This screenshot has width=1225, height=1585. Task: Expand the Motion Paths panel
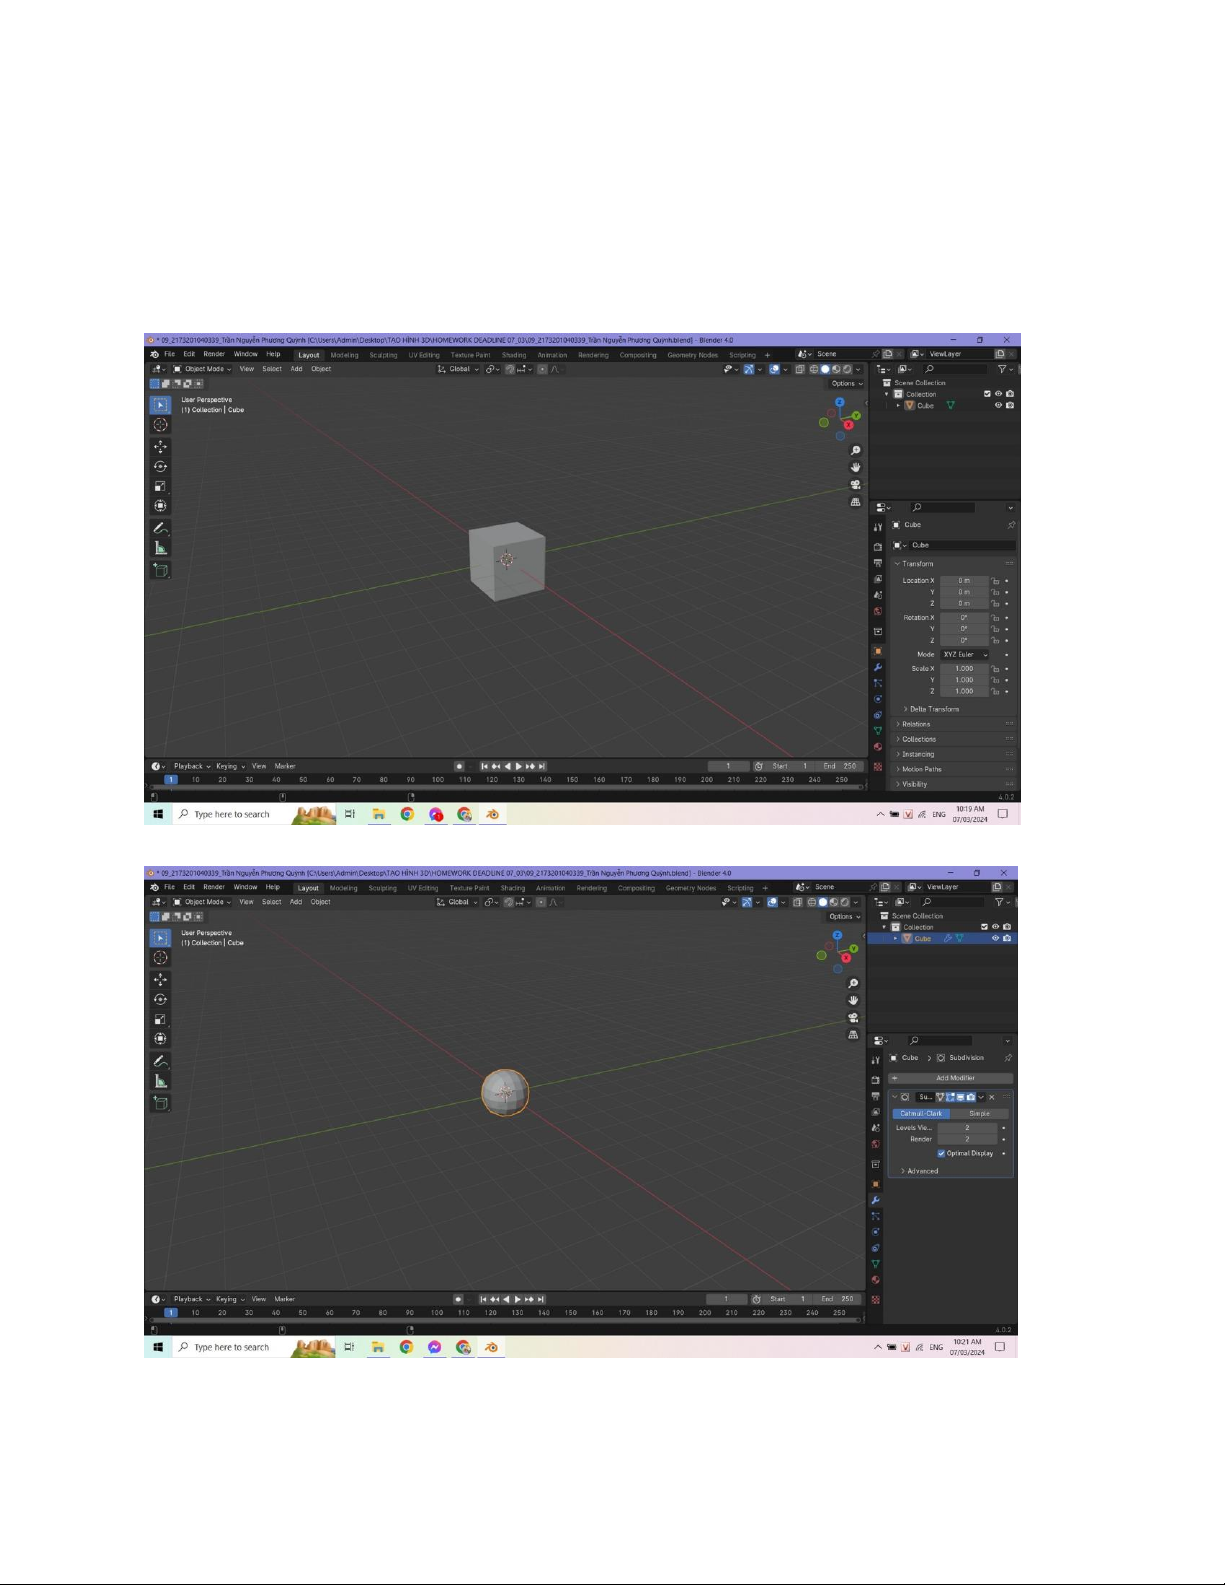(x=921, y=769)
